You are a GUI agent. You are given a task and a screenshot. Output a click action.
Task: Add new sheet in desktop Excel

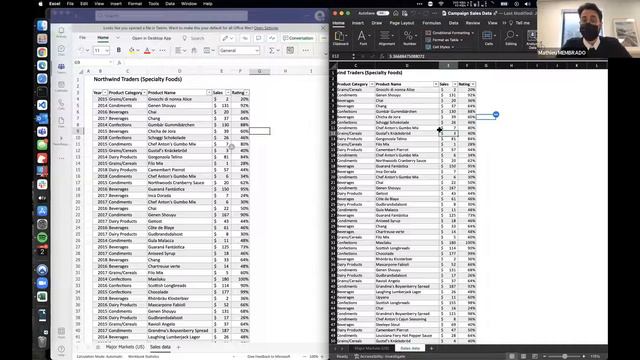click(x=431, y=349)
